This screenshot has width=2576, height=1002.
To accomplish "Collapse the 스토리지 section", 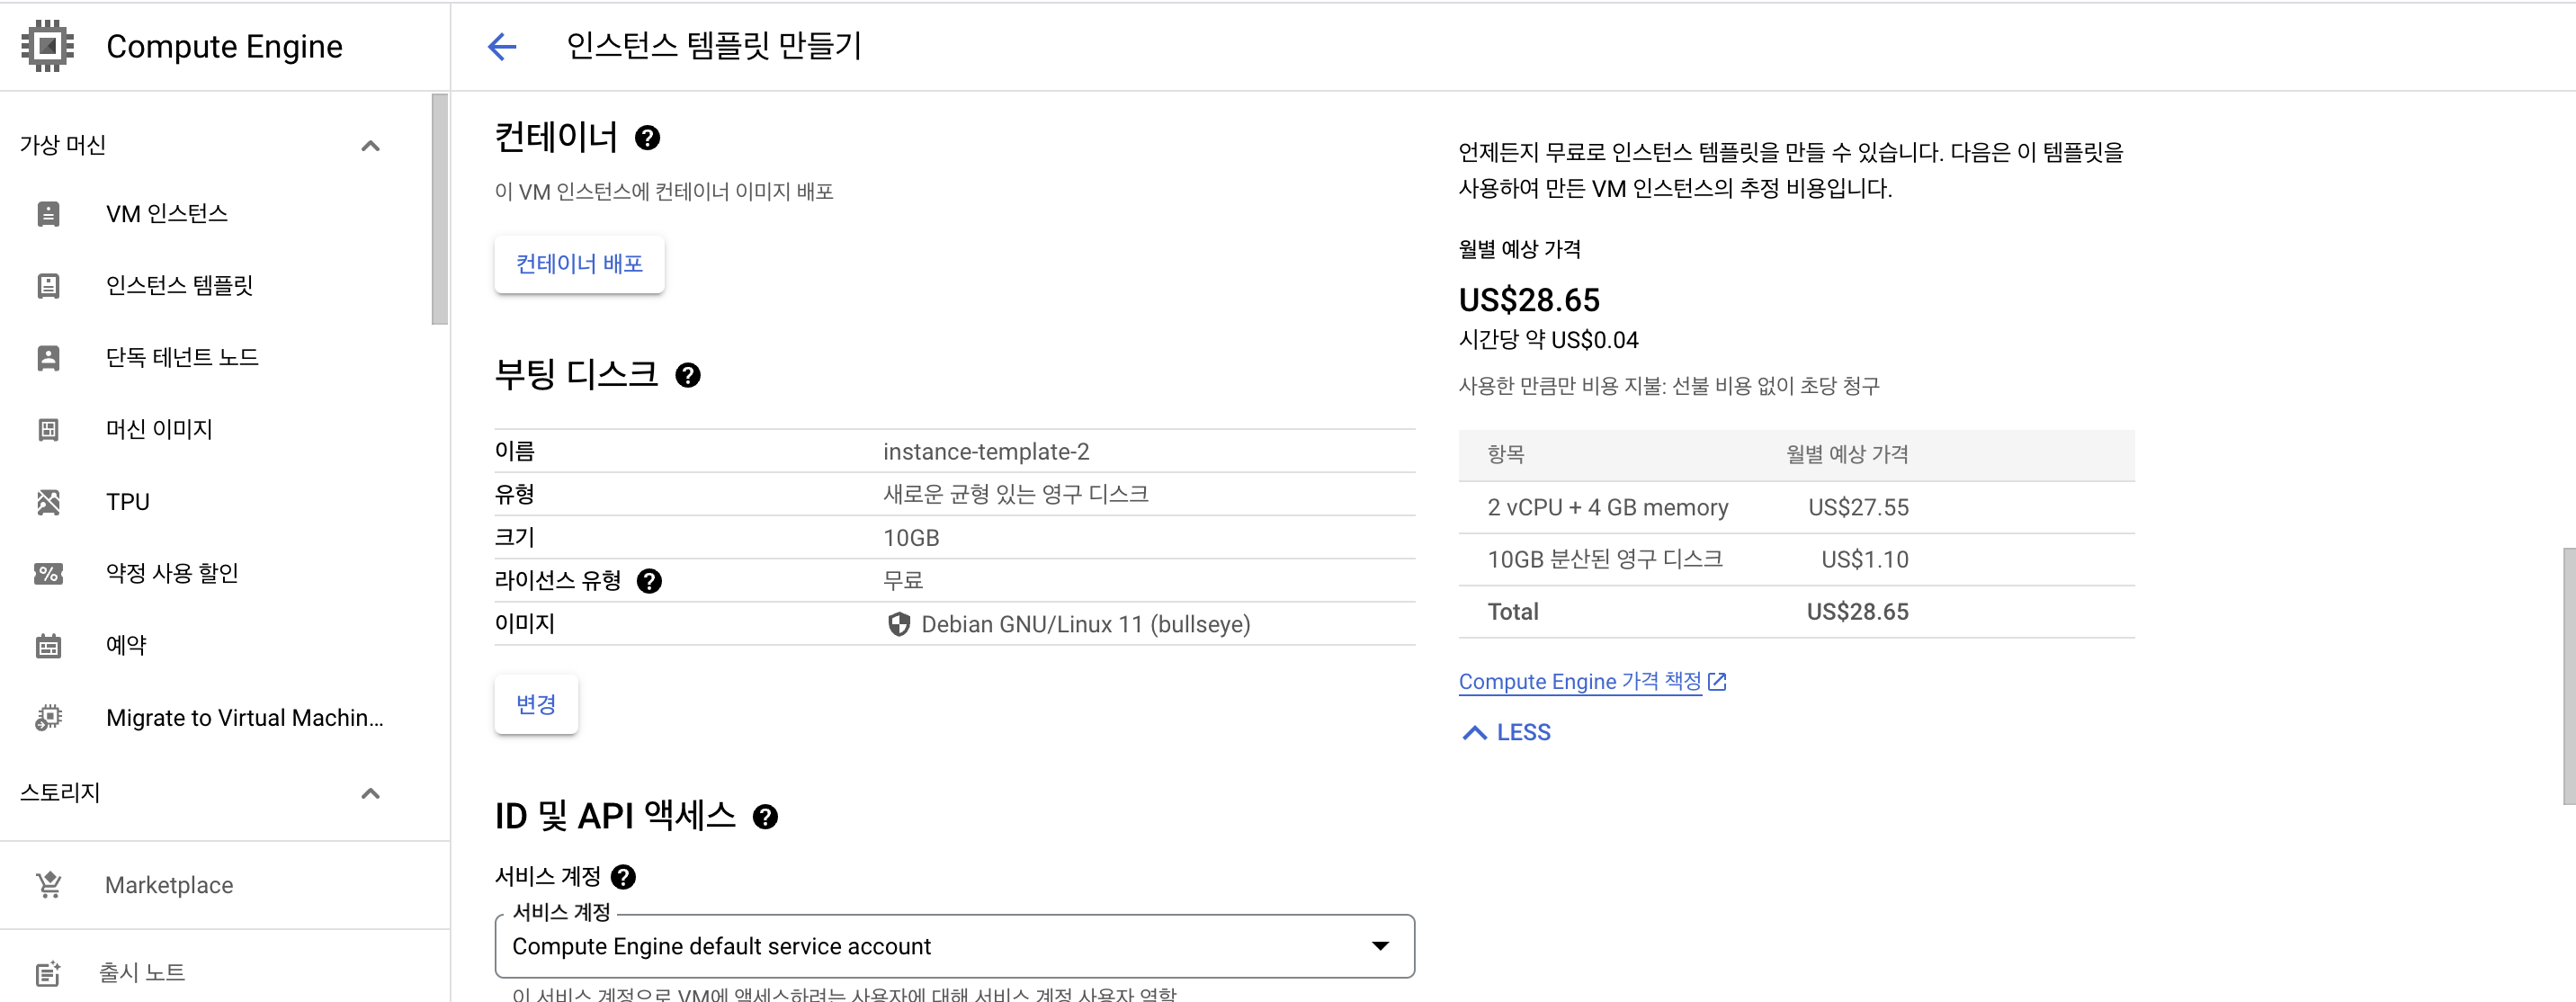I will click(x=370, y=793).
